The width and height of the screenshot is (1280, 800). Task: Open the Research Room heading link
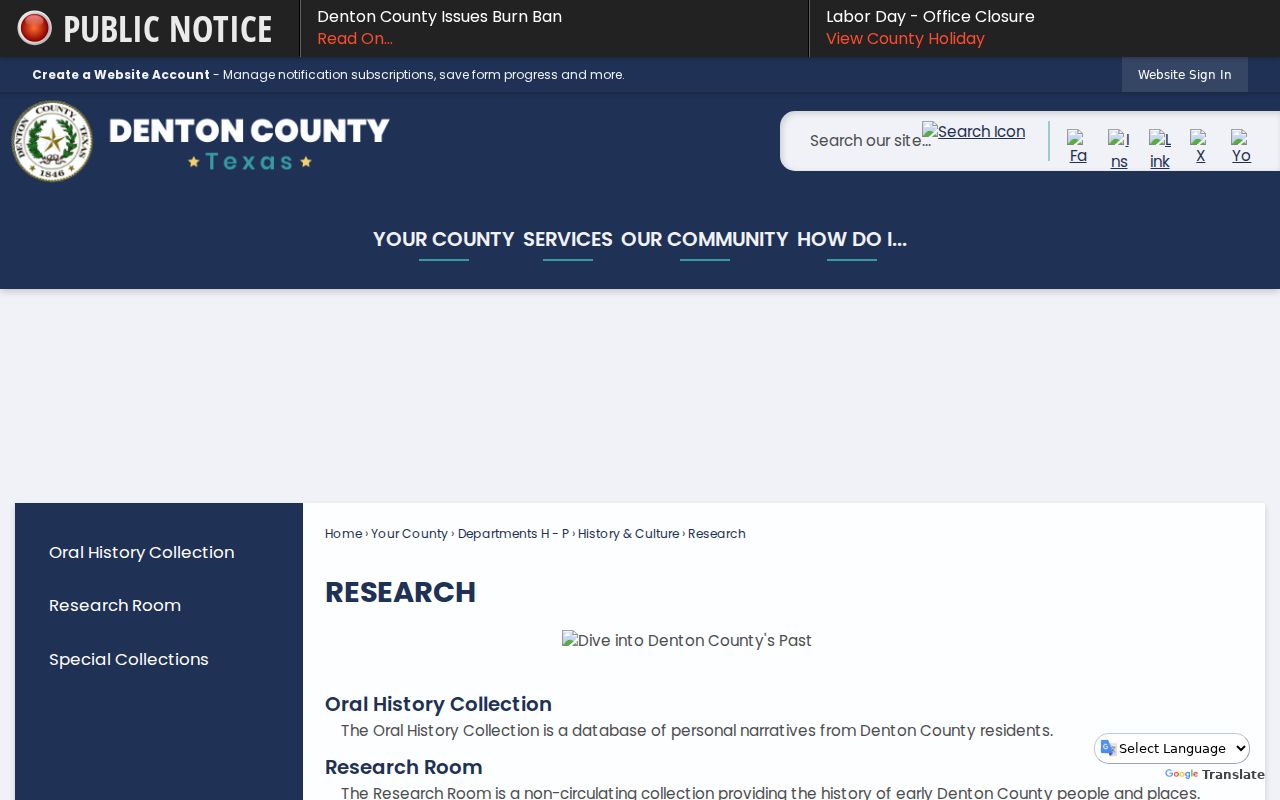click(x=403, y=767)
